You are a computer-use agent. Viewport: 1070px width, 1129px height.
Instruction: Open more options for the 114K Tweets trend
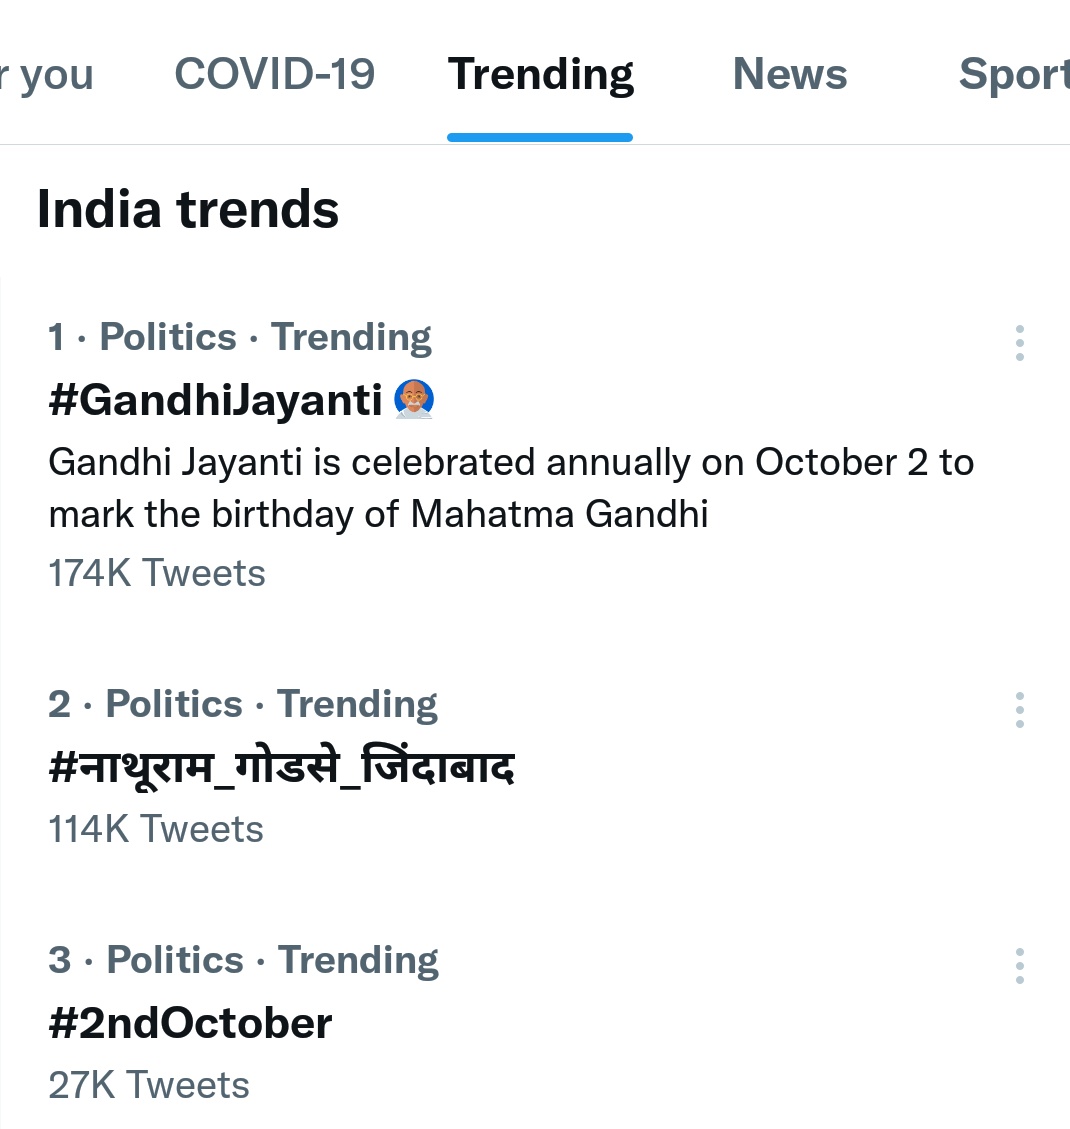click(1019, 710)
